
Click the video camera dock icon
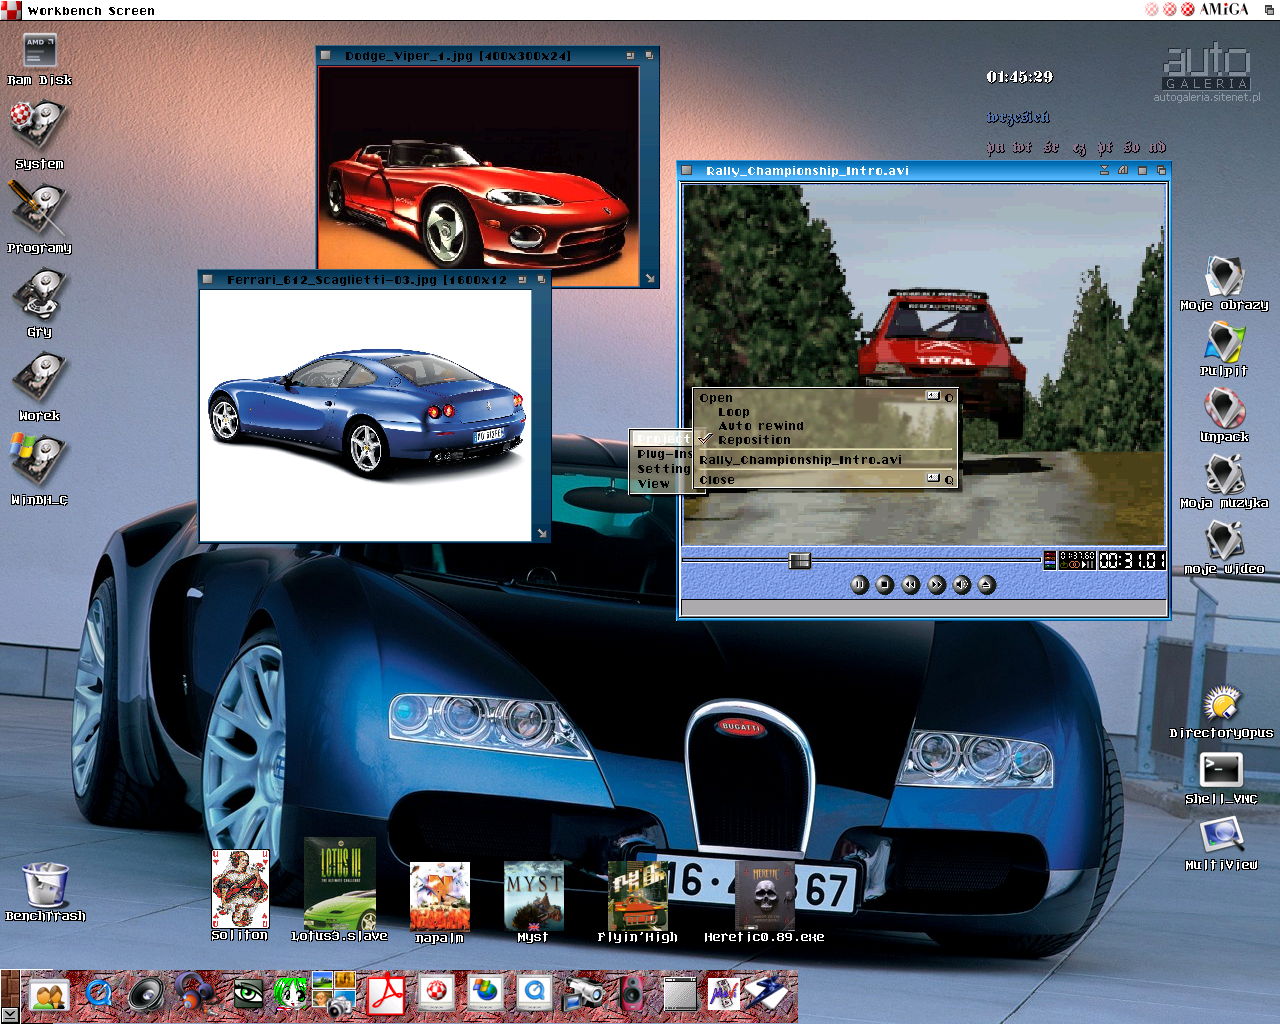point(583,995)
